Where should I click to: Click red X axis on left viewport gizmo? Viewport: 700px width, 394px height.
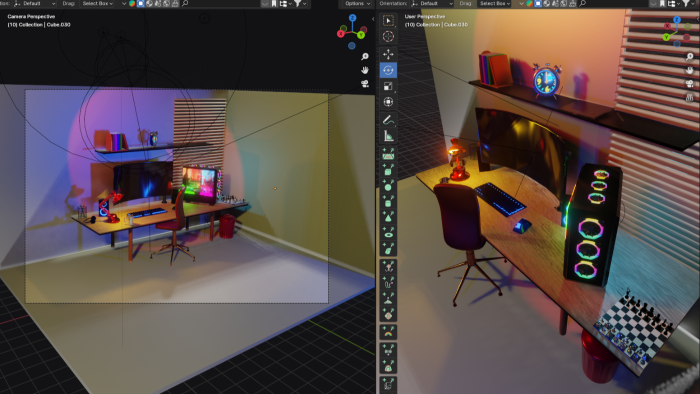coord(342,34)
